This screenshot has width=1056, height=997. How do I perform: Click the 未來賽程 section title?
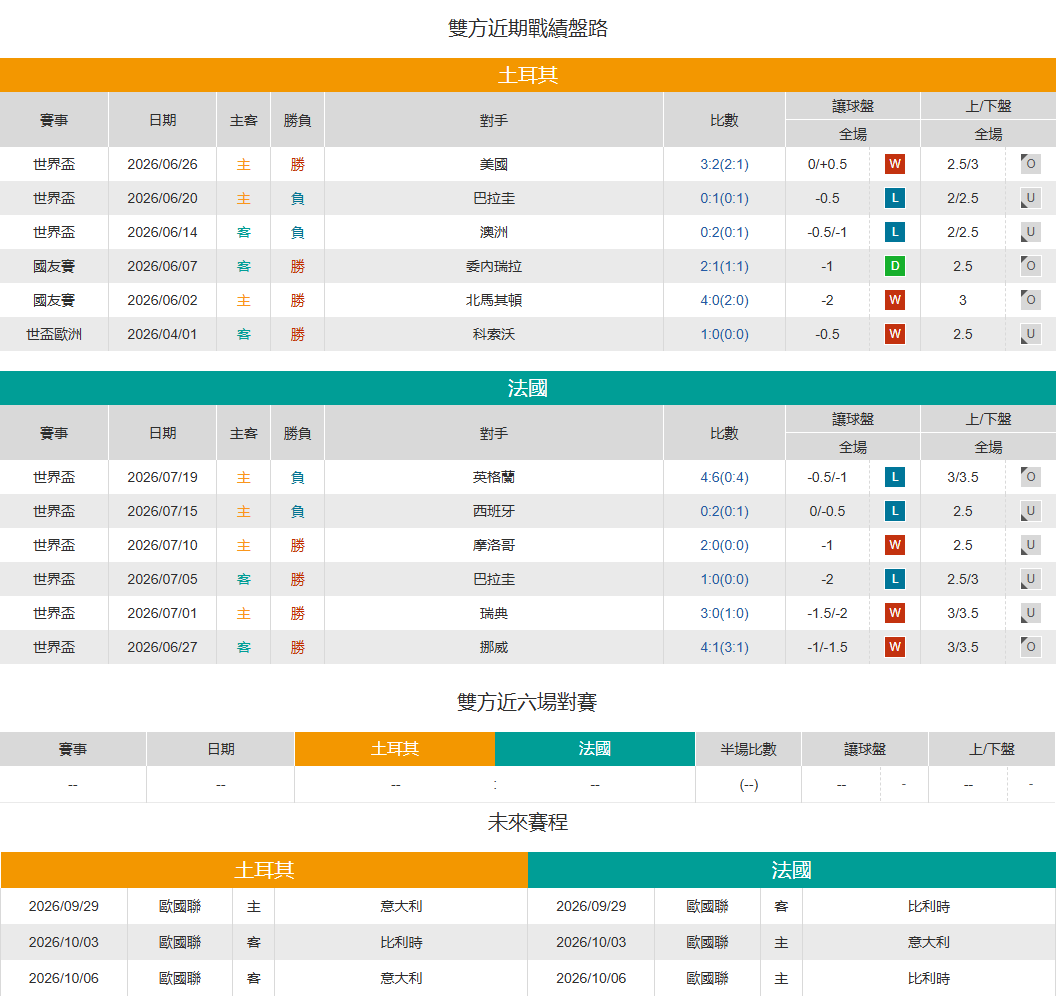click(527, 823)
